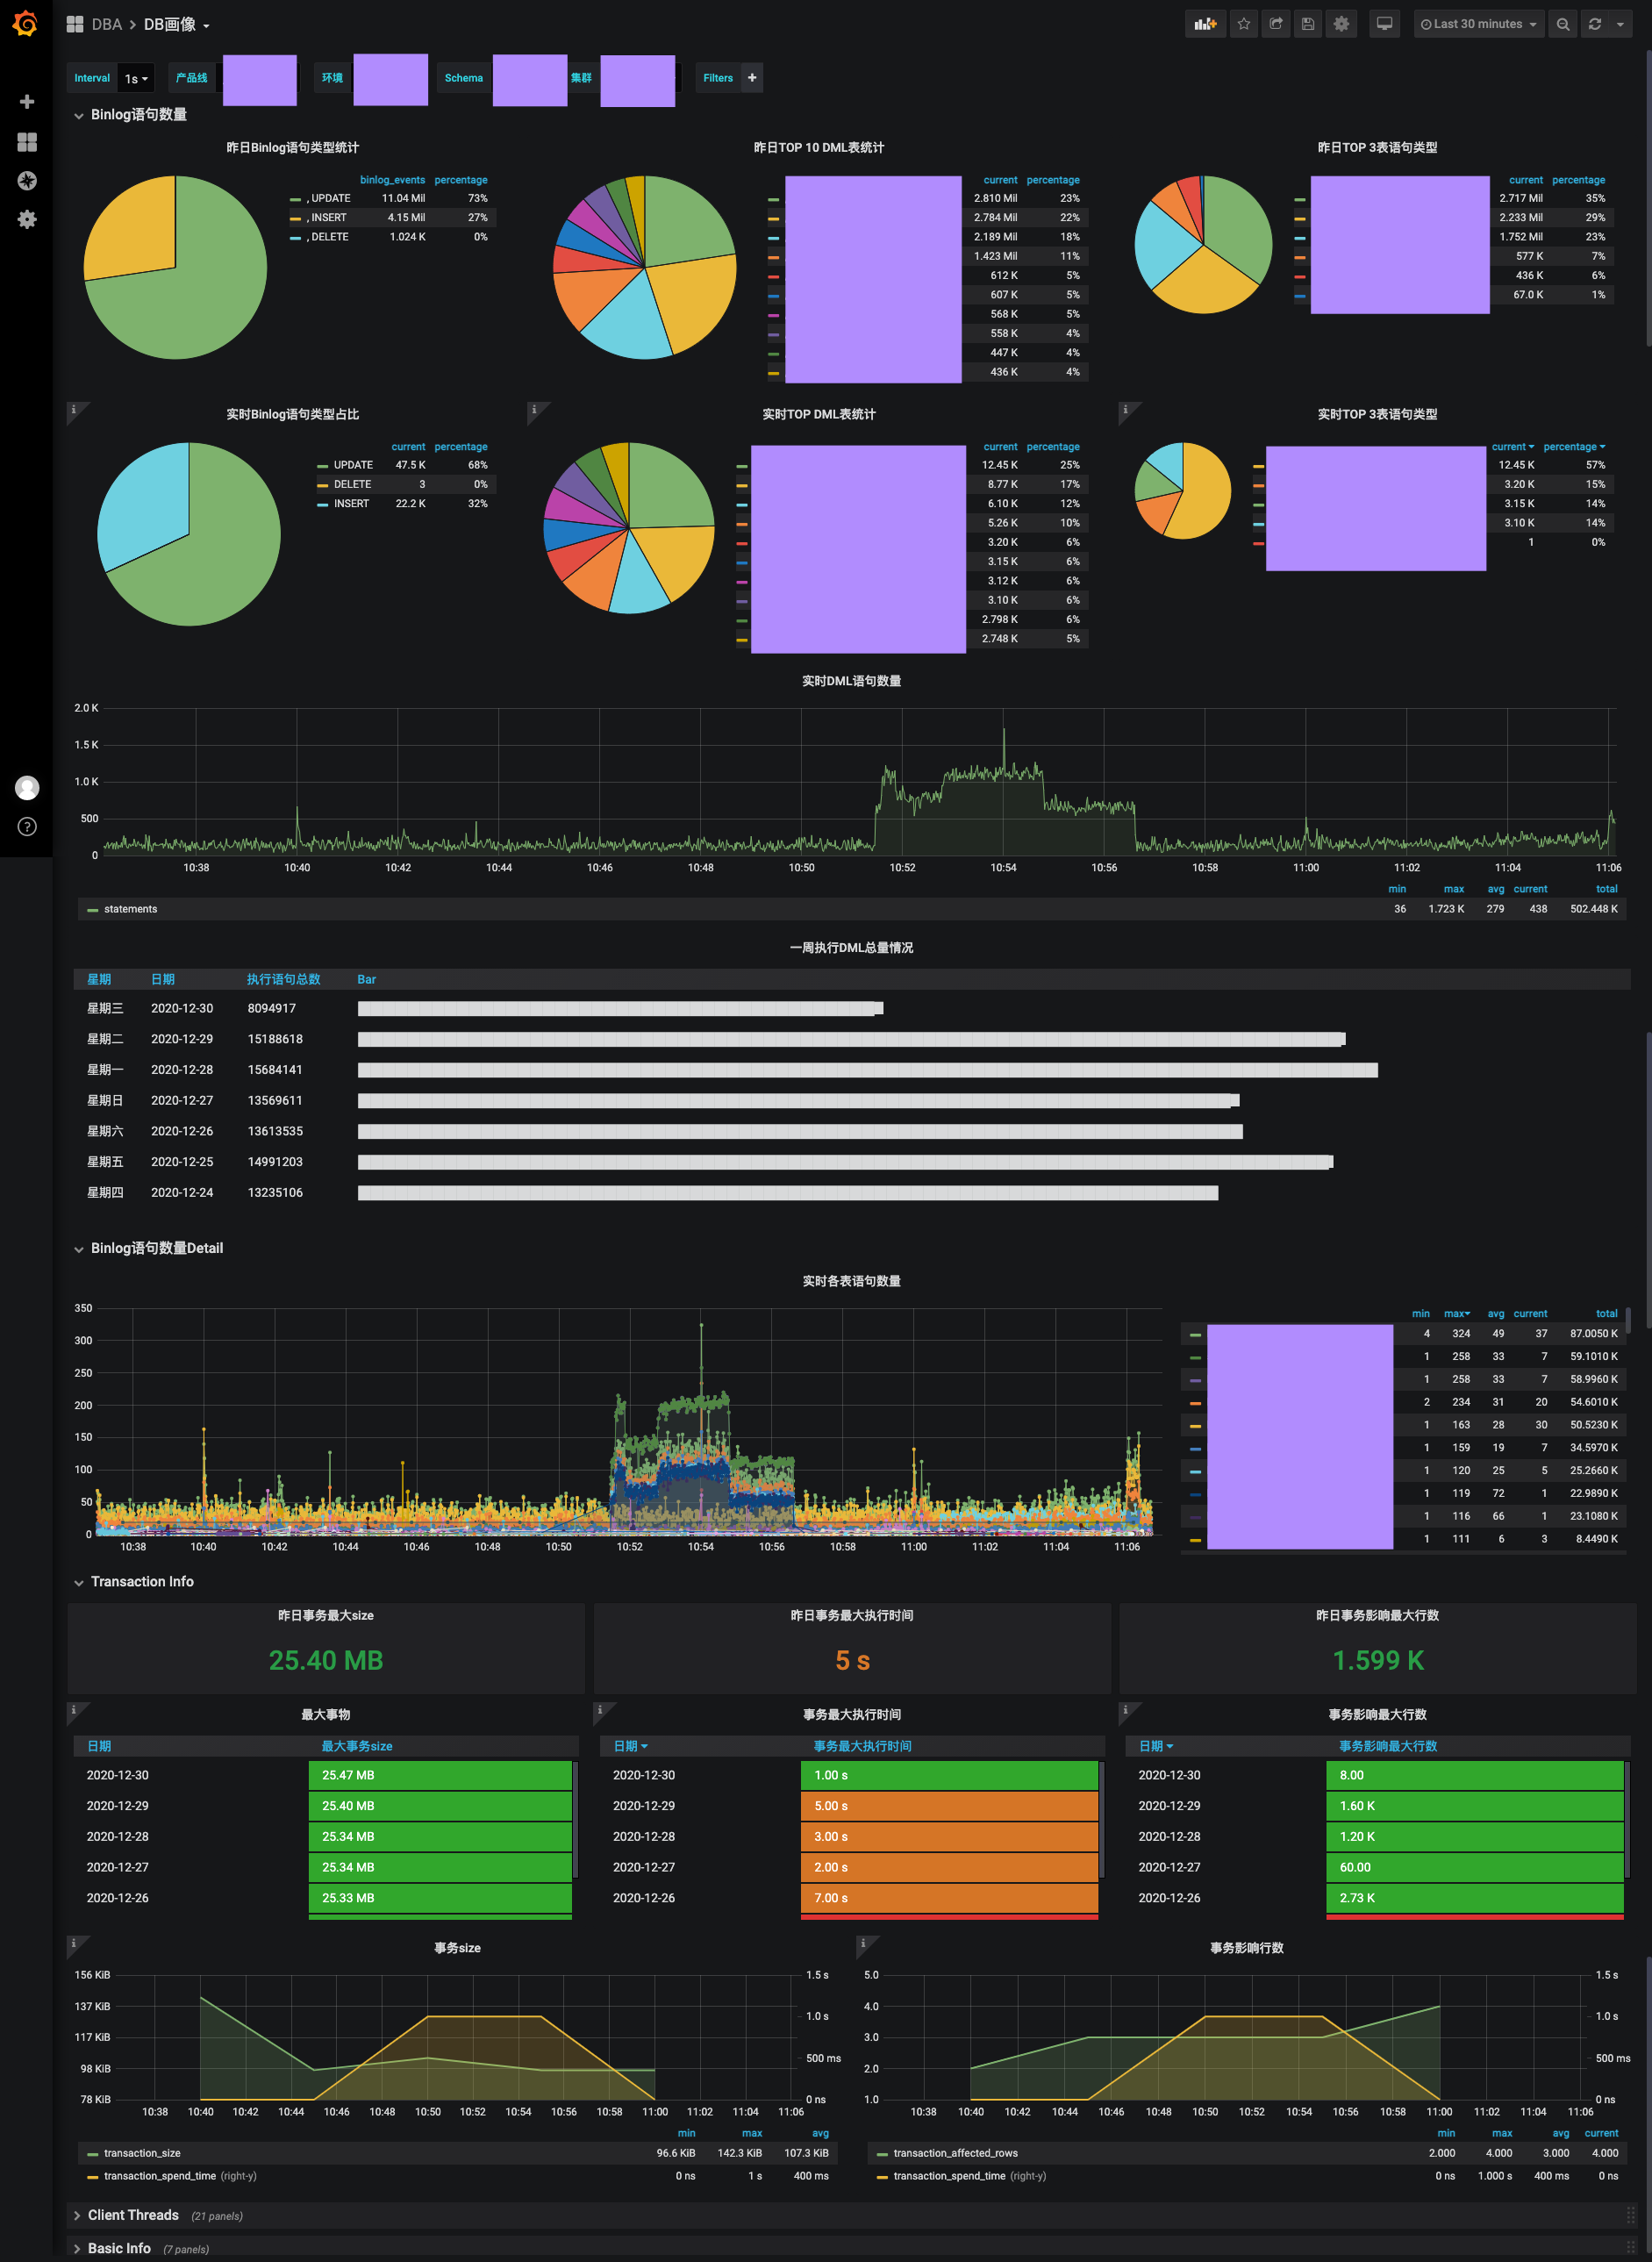The image size is (1652, 2262).
Task: Collapse the Binlog语句数量Detail row
Action: (x=149, y=1248)
